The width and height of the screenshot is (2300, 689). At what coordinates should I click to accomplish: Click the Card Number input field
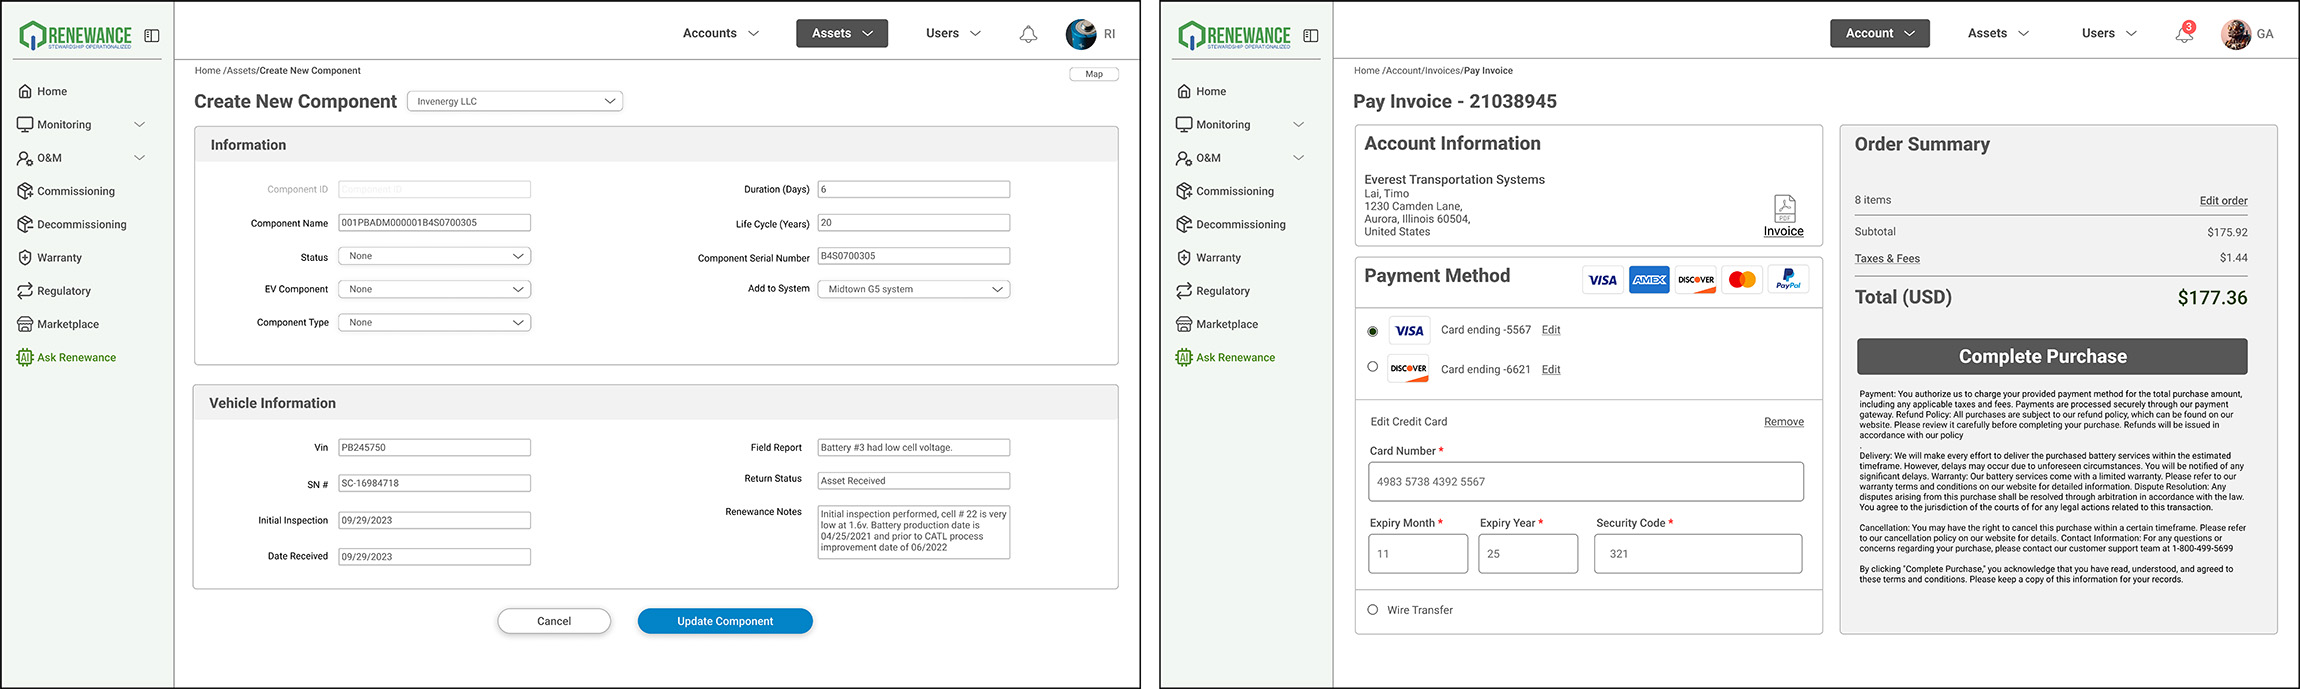(1586, 481)
